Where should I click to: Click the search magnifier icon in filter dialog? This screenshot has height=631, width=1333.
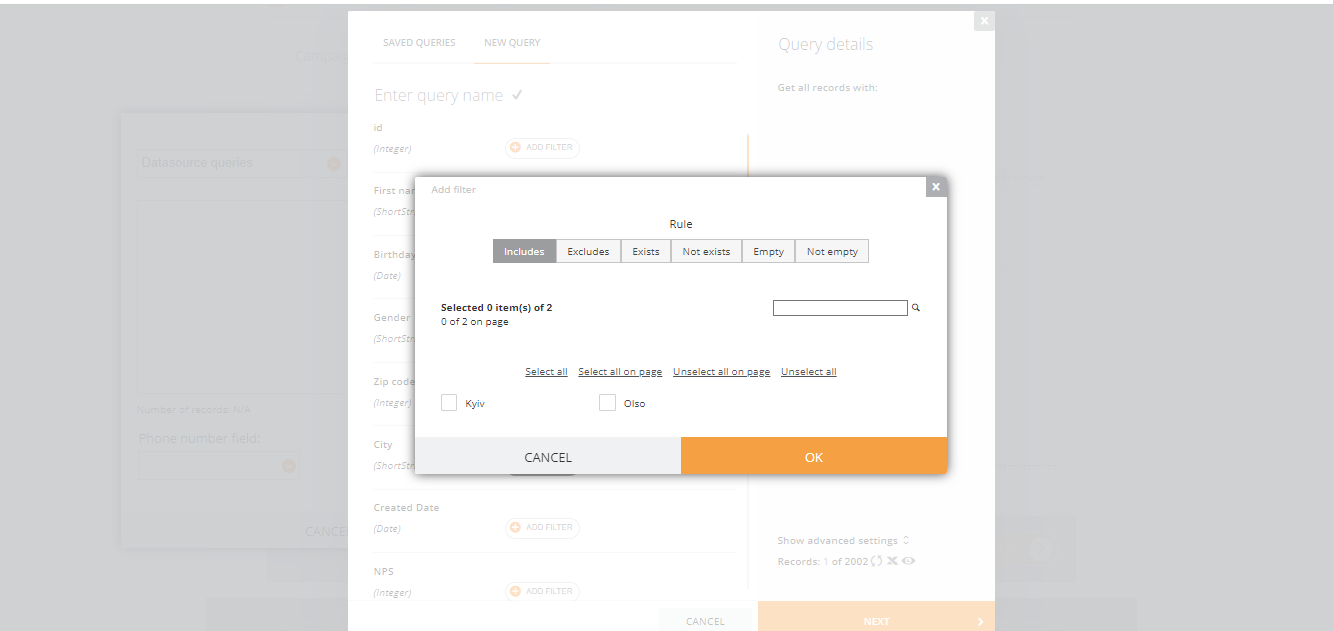click(915, 308)
